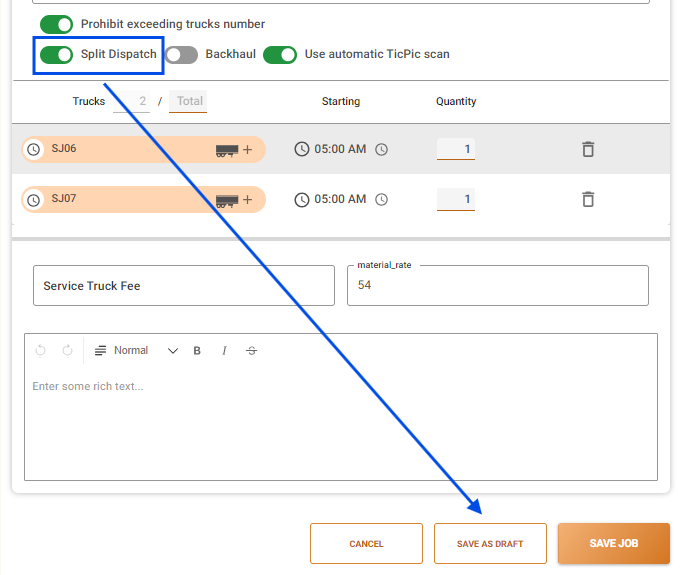Image resolution: width=681 pixels, height=575 pixels.
Task: Delete the SJ06 truck row
Action: click(x=588, y=149)
